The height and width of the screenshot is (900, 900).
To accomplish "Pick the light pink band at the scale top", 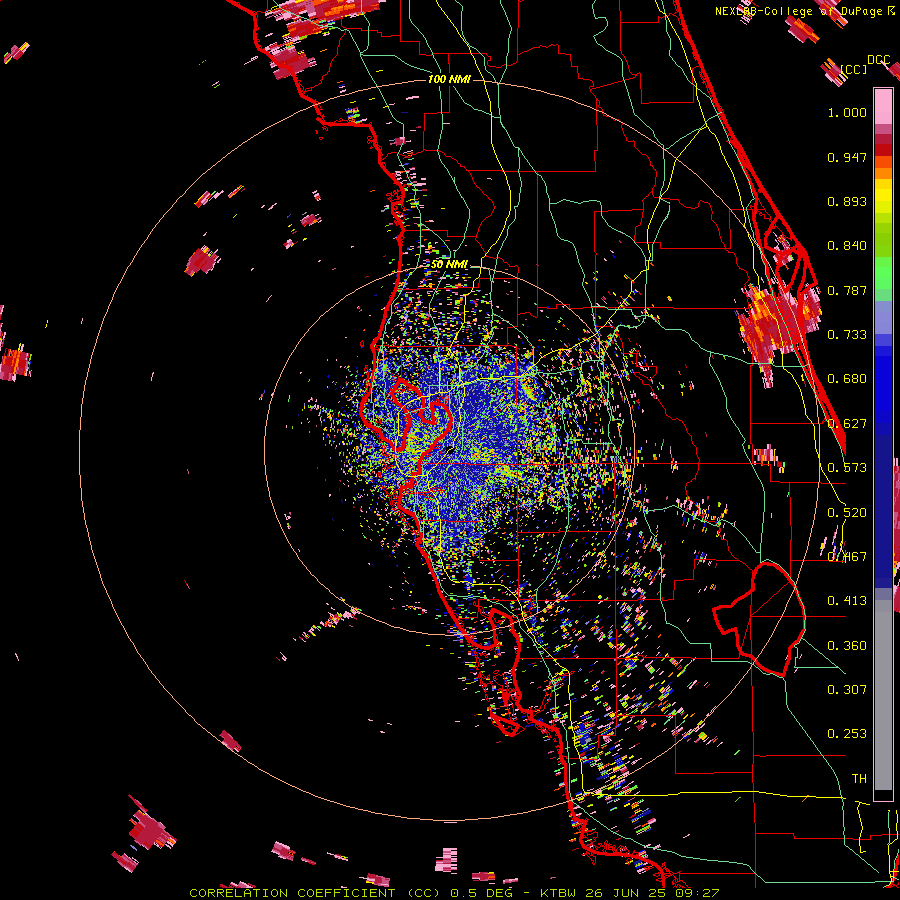I will [x=883, y=106].
